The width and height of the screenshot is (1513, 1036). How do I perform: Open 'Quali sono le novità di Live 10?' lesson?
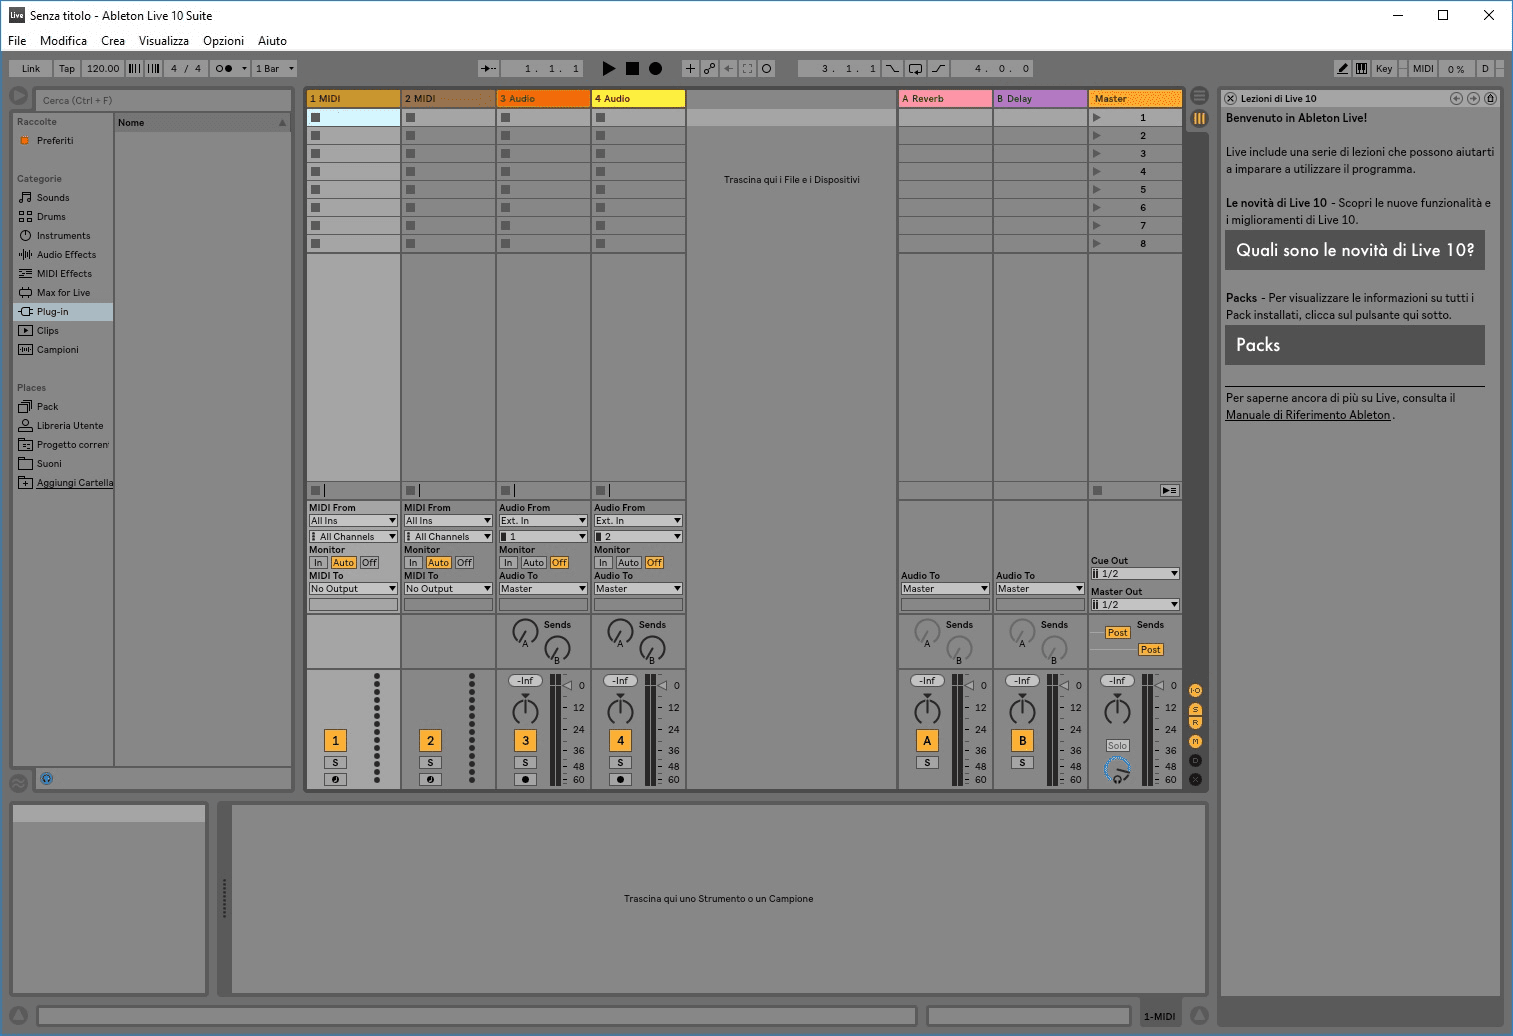pos(1354,250)
